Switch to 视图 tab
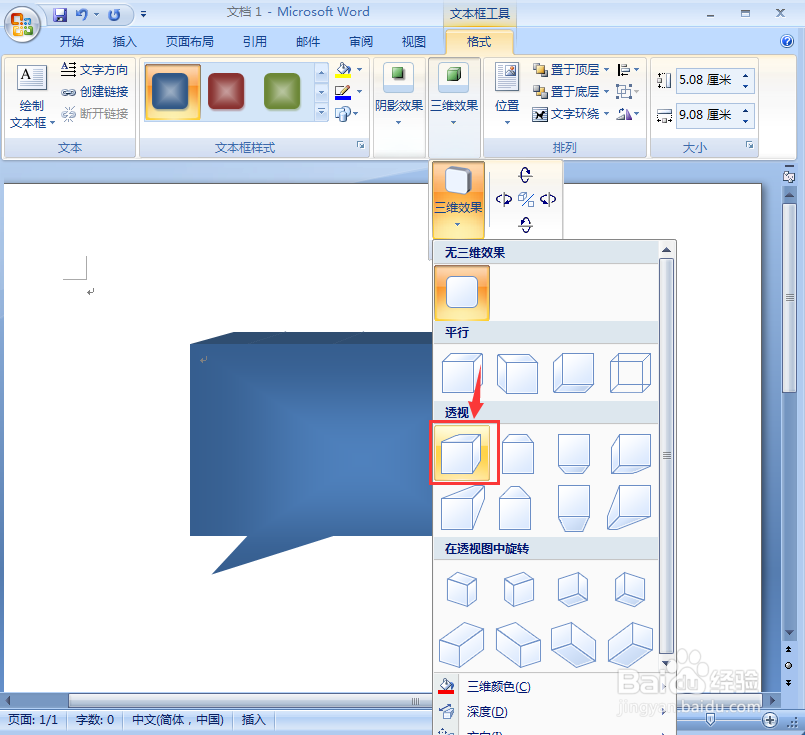Viewport: 805px width, 735px height. click(x=414, y=42)
